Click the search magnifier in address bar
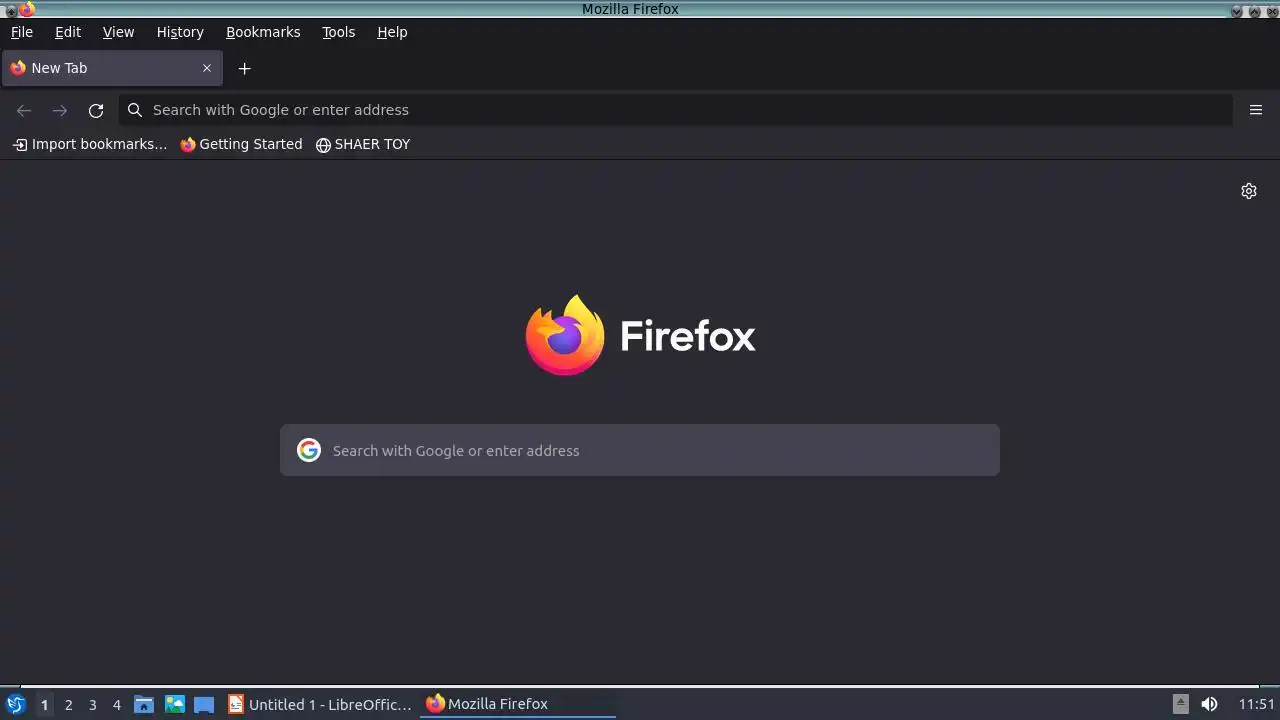This screenshot has width=1280, height=720. point(135,110)
